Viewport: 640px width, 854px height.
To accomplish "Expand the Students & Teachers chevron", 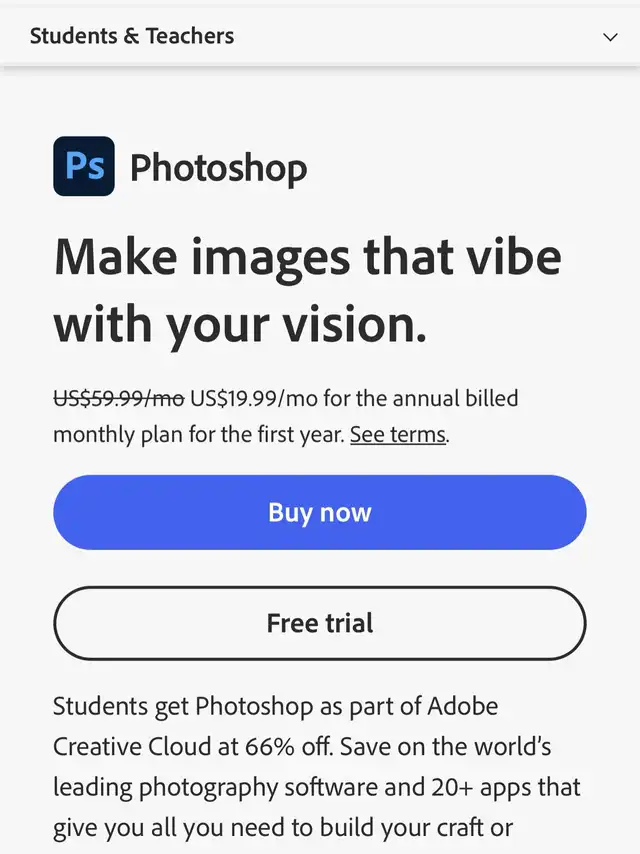I will (x=611, y=37).
